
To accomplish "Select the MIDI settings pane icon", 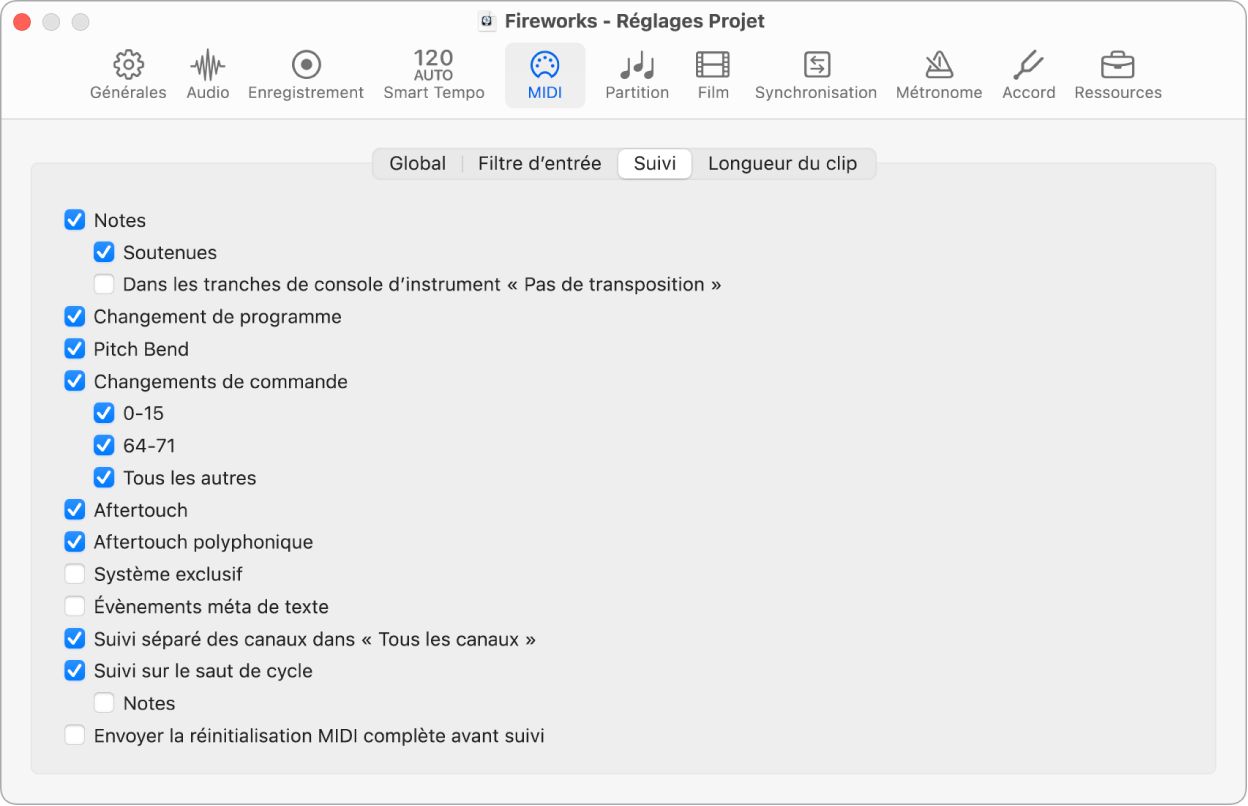I will (x=545, y=76).
